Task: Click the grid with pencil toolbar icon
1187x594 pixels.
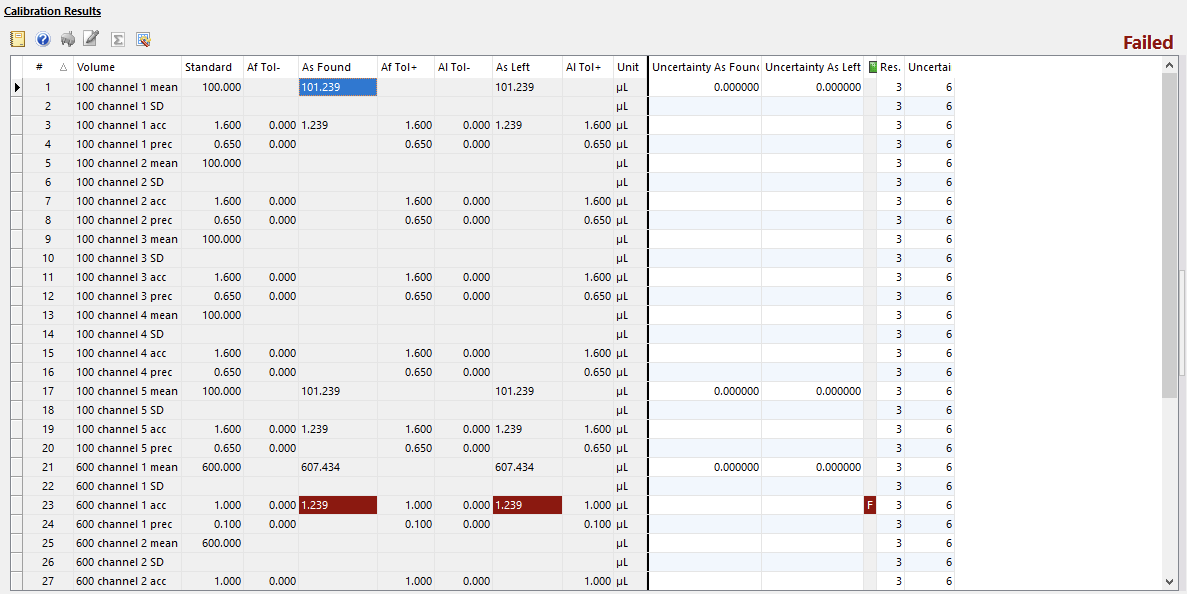Action: point(143,39)
